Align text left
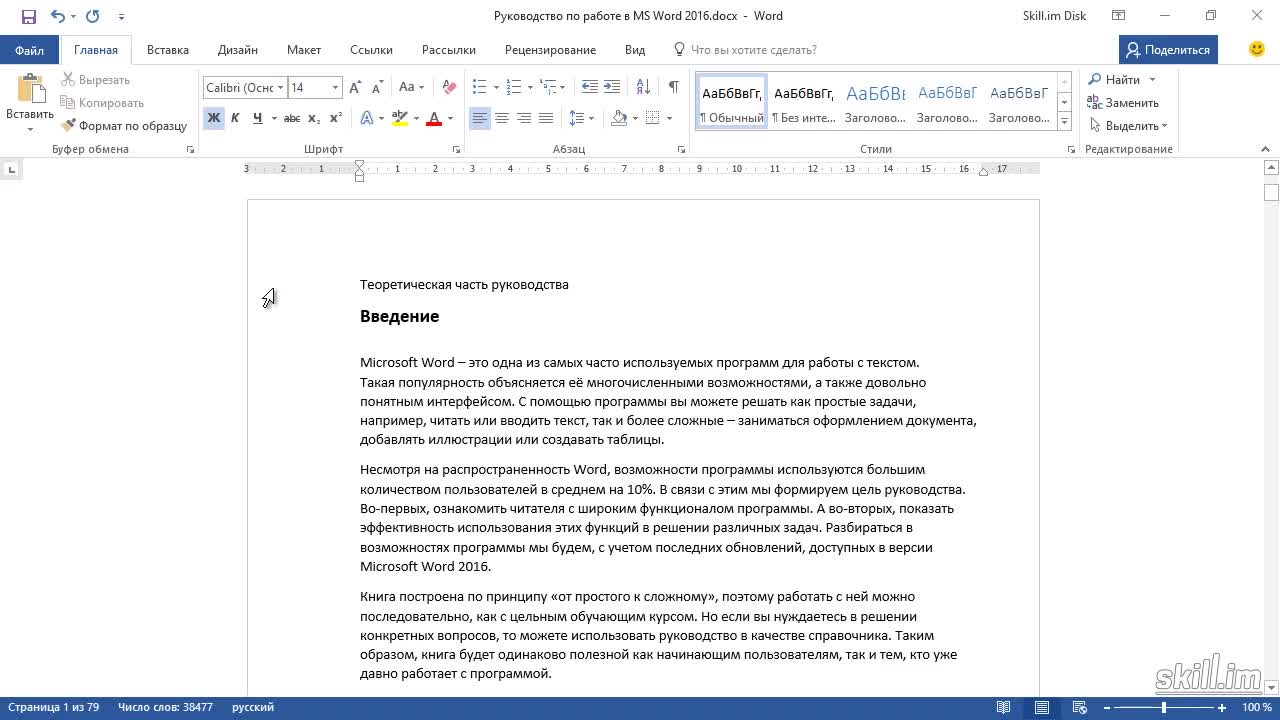The width and height of the screenshot is (1280, 720). tap(480, 118)
